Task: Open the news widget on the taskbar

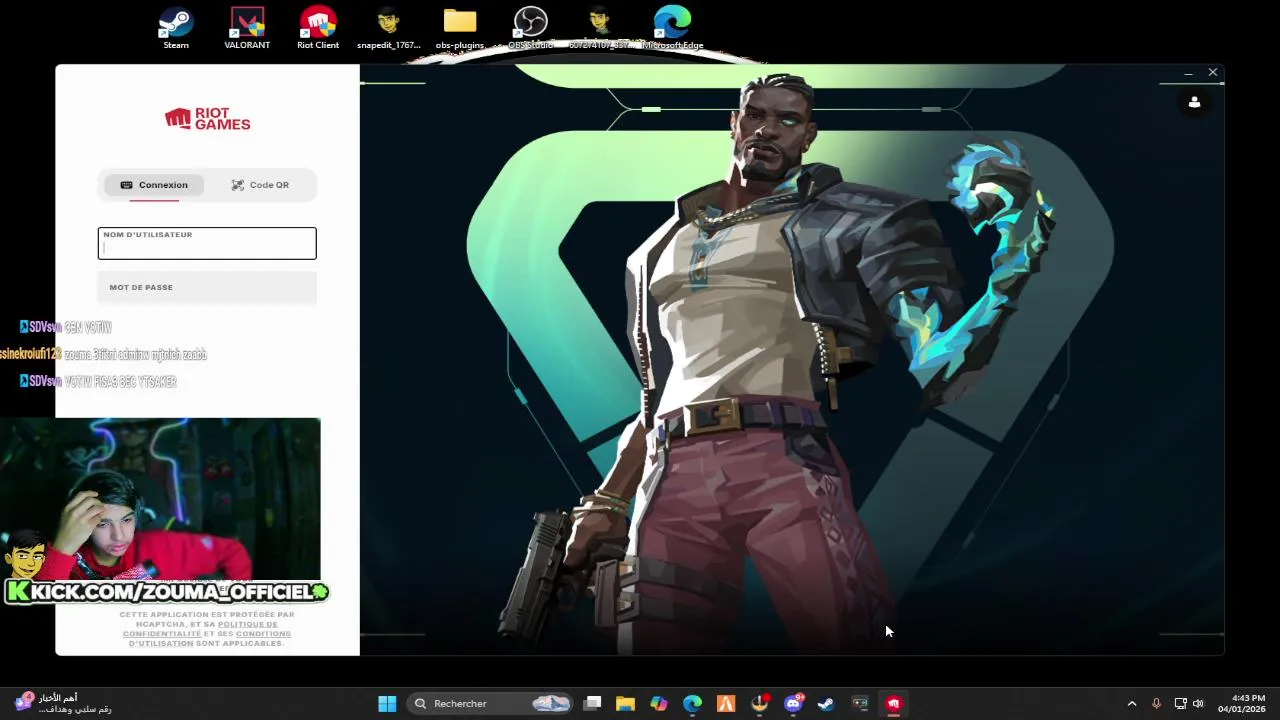Action: 62,703
